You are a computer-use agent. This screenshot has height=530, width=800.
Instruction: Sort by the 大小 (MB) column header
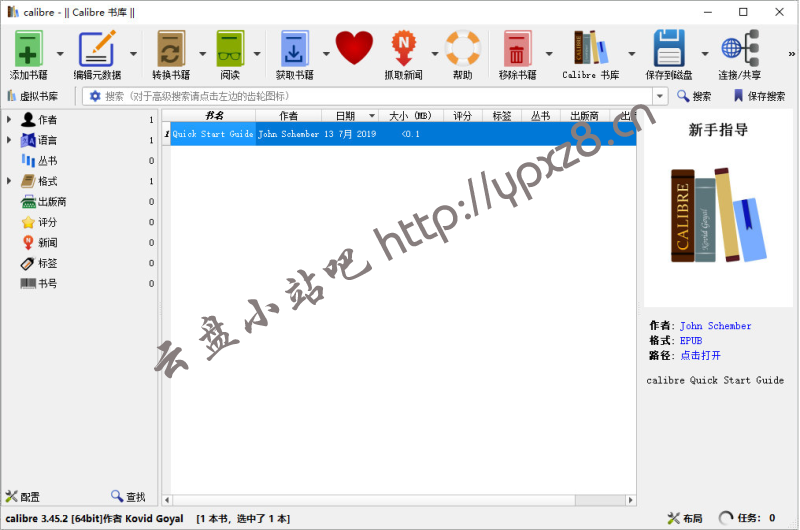411,116
